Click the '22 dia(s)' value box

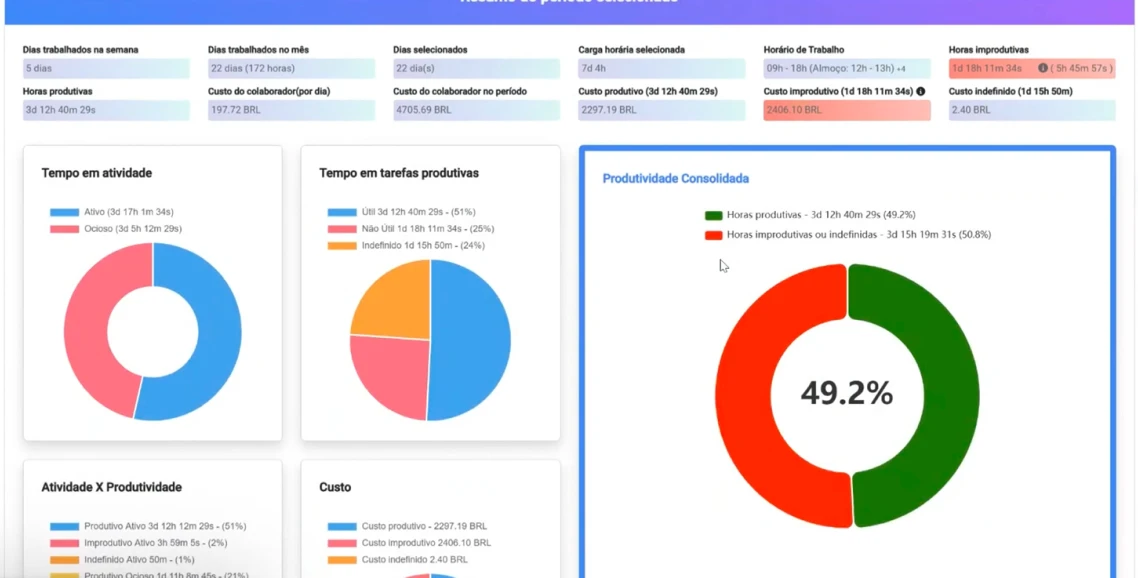[476, 68]
